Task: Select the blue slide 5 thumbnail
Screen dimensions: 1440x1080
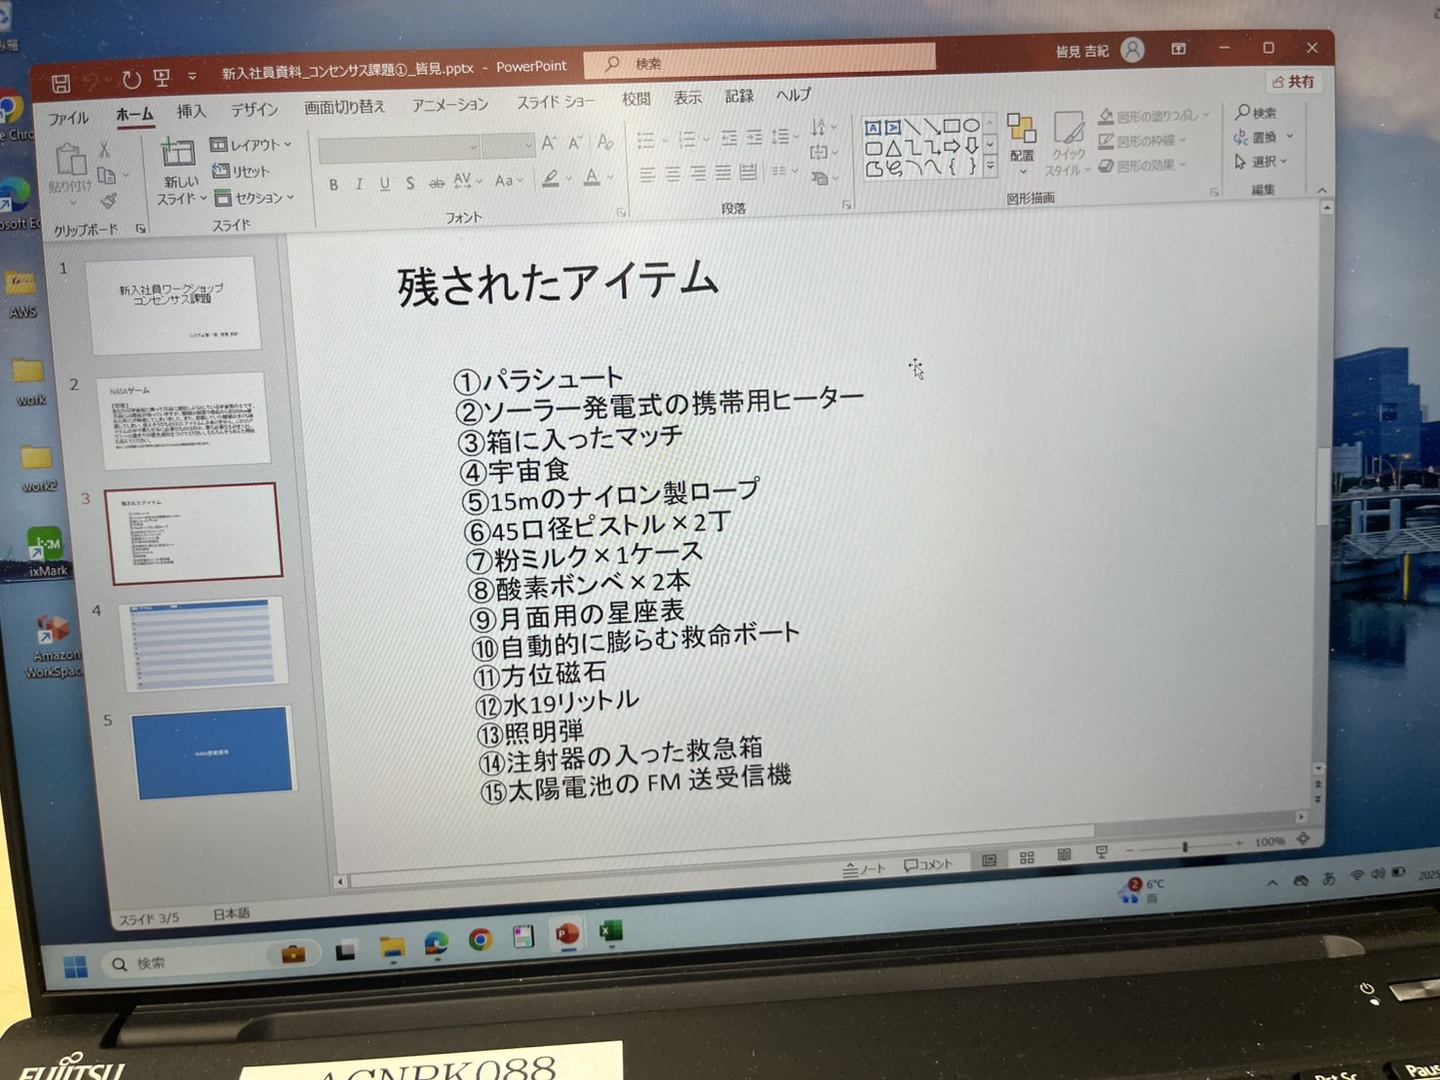Action: (212, 753)
